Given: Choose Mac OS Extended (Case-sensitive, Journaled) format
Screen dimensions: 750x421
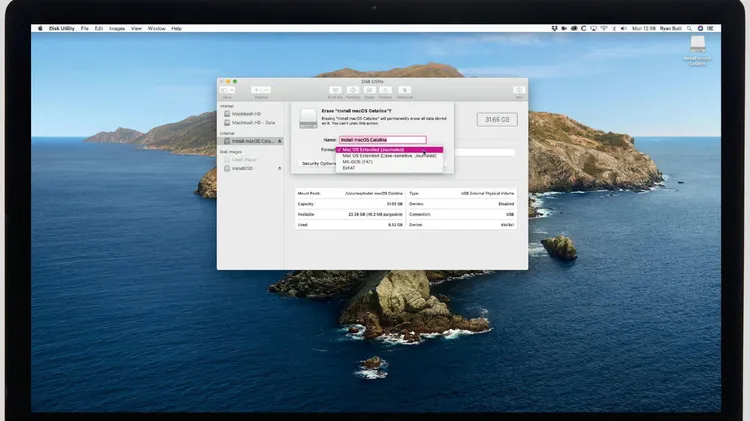Looking at the screenshot, I should pos(389,156).
